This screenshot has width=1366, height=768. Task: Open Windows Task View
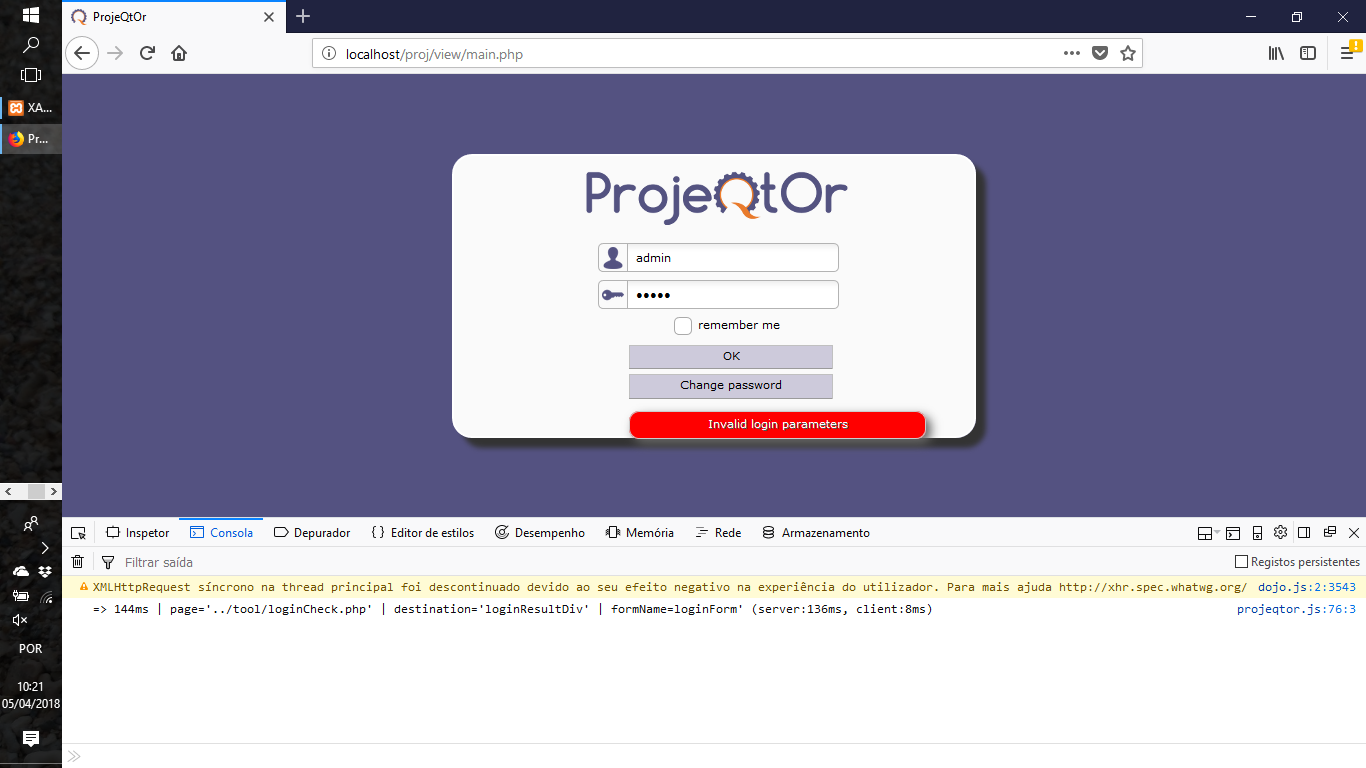click(31, 75)
